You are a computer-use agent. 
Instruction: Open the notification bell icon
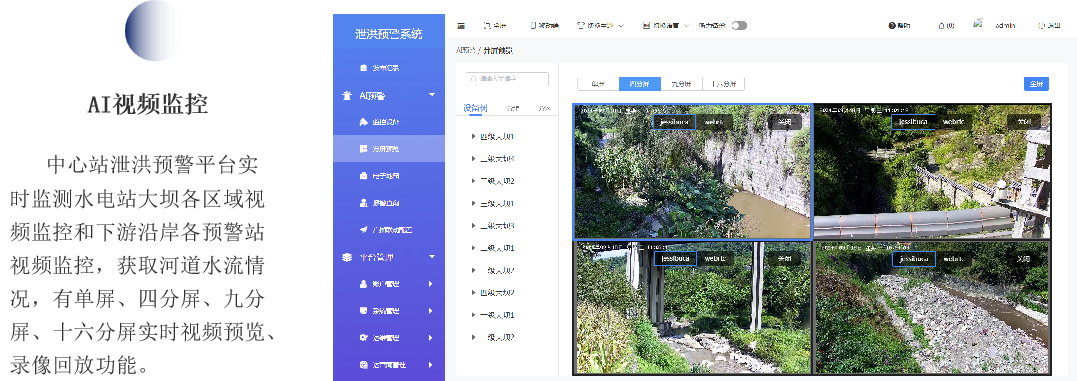pos(941,25)
